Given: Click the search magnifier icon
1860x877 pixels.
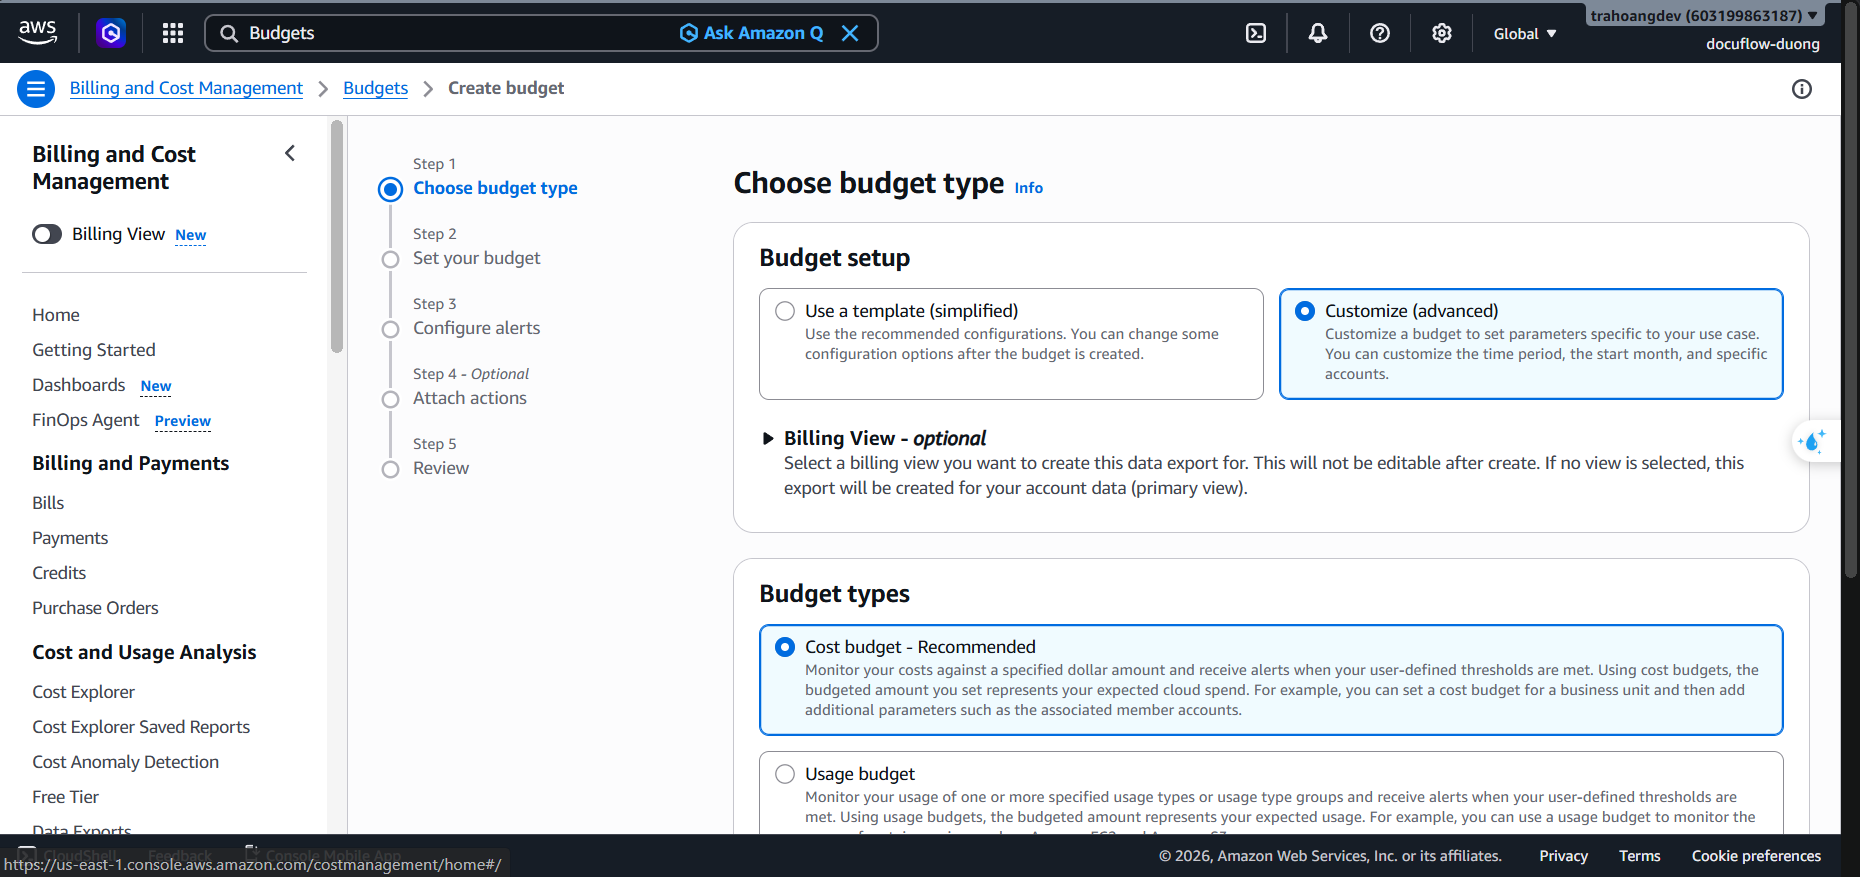Looking at the screenshot, I should pyautogui.click(x=229, y=33).
